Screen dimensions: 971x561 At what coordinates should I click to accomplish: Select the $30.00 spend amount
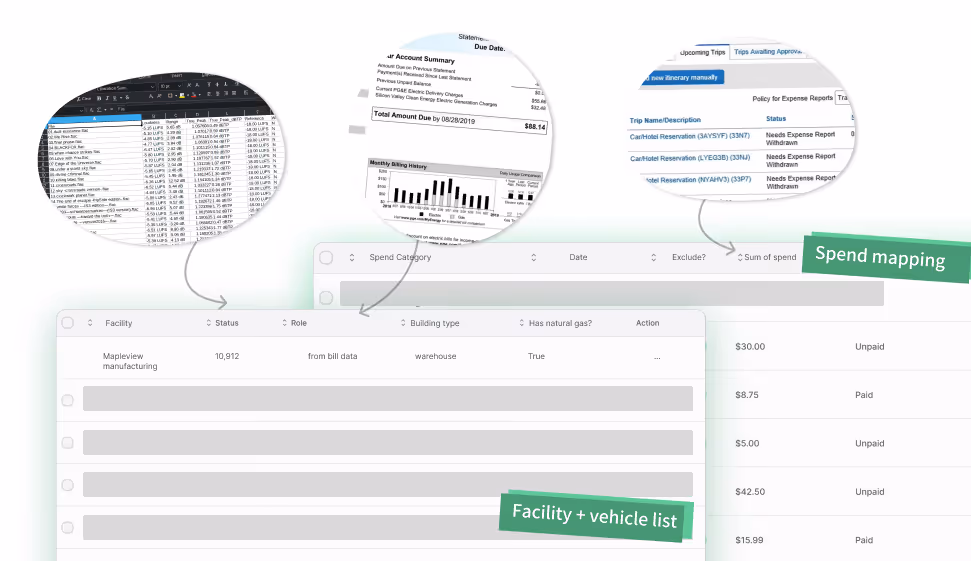(x=750, y=347)
